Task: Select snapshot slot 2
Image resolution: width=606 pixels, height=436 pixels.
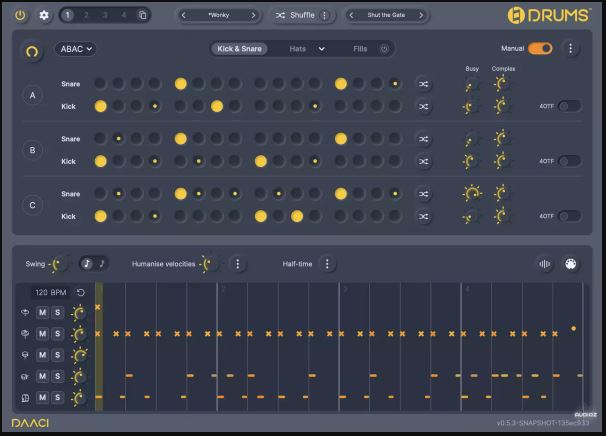Action: 86,15
